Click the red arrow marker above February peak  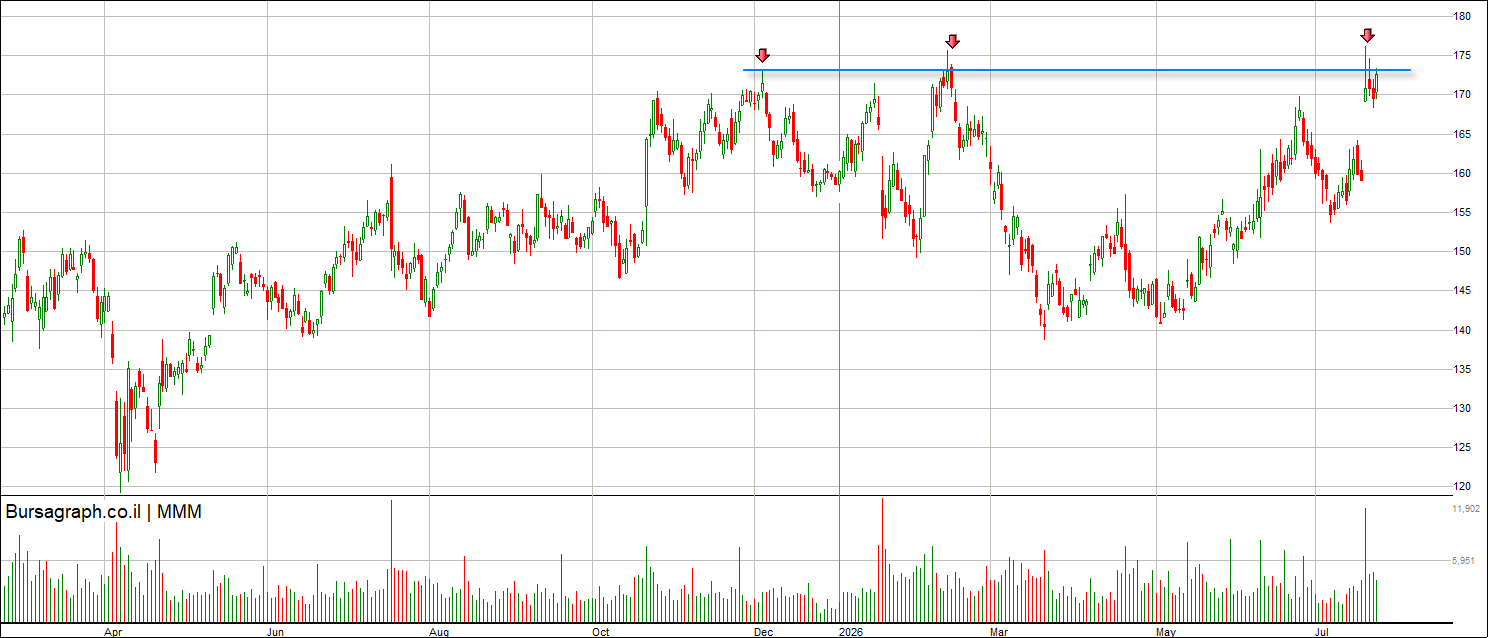point(953,41)
